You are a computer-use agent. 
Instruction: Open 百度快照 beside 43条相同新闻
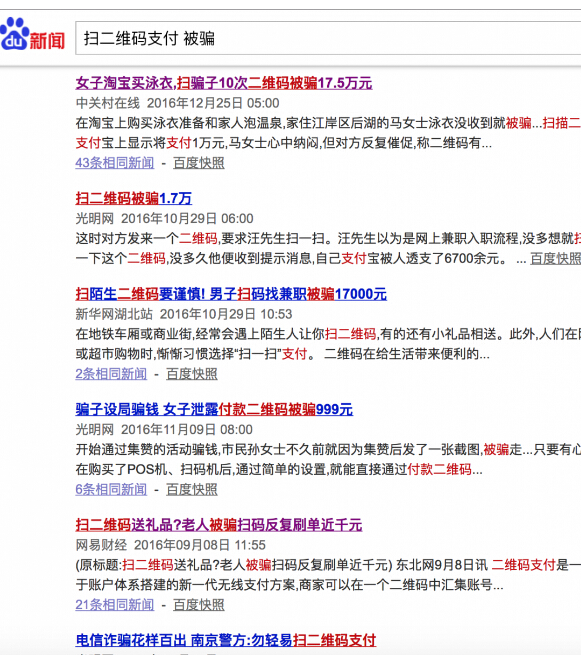click(x=199, y=163)
